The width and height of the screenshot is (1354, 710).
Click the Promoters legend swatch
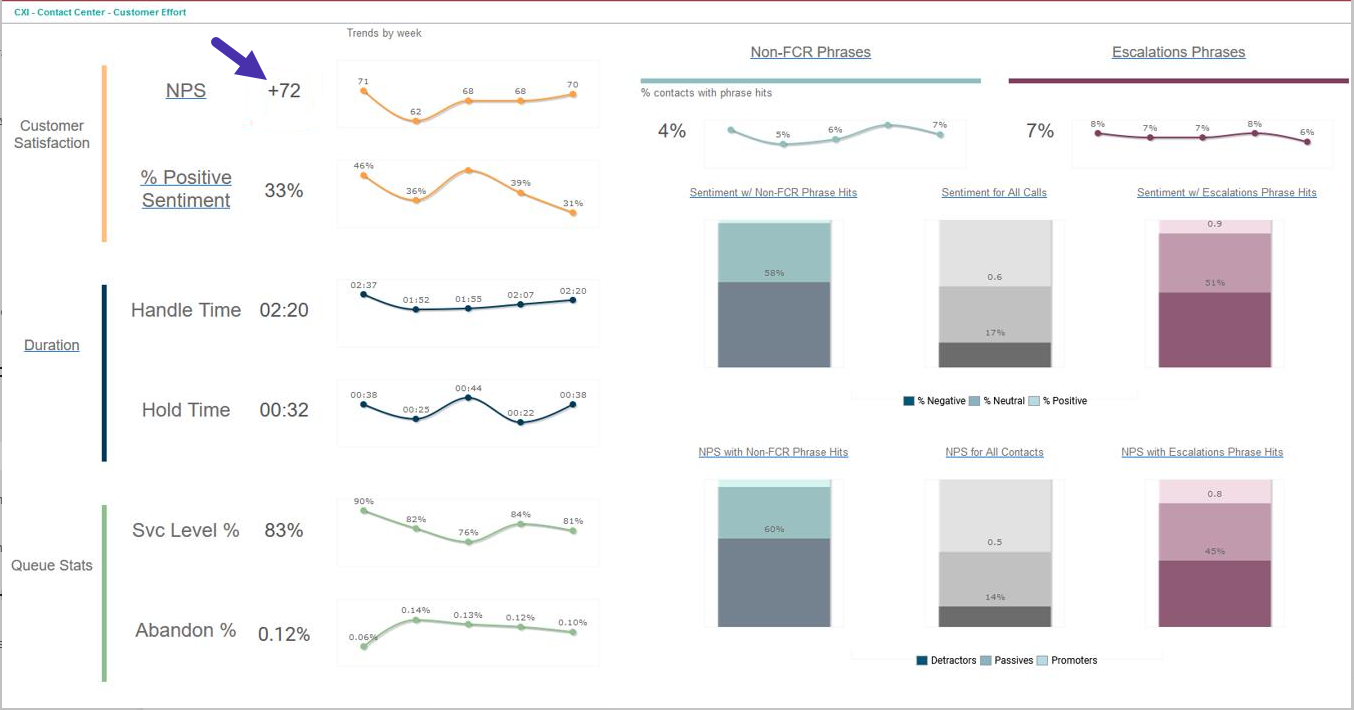click(1043, 661)
